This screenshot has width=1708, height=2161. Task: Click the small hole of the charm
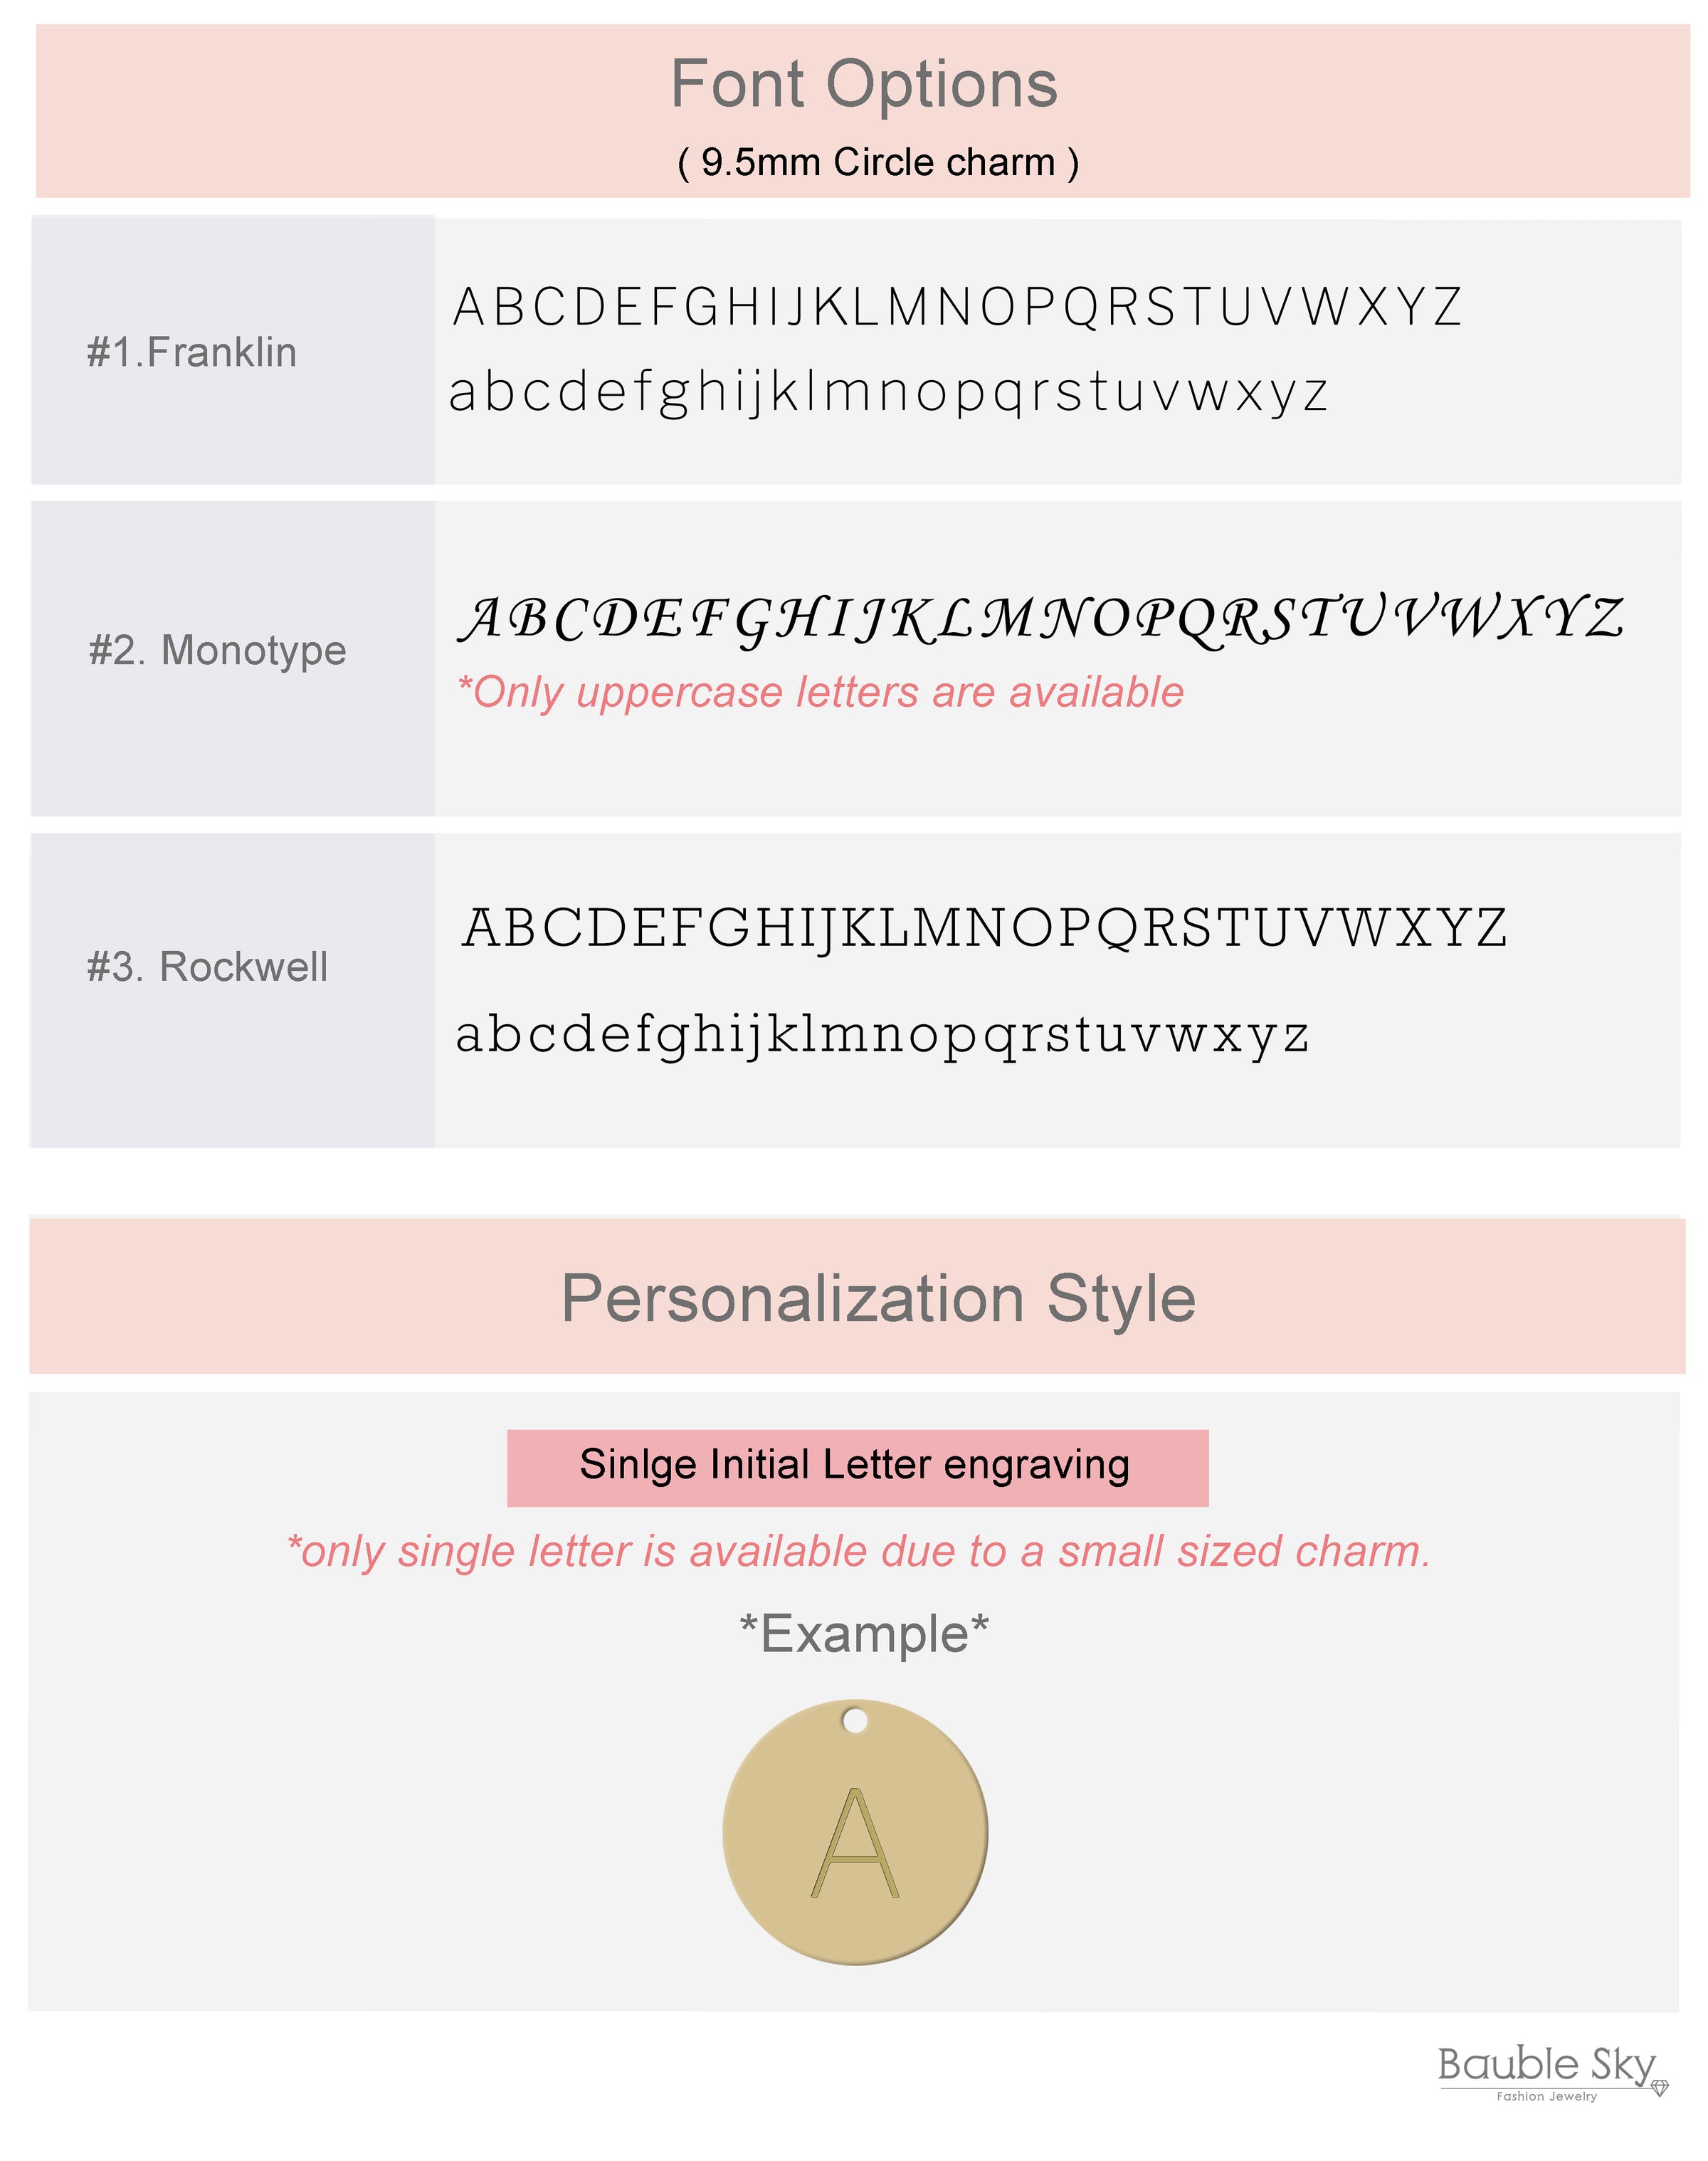(854, 1720)
